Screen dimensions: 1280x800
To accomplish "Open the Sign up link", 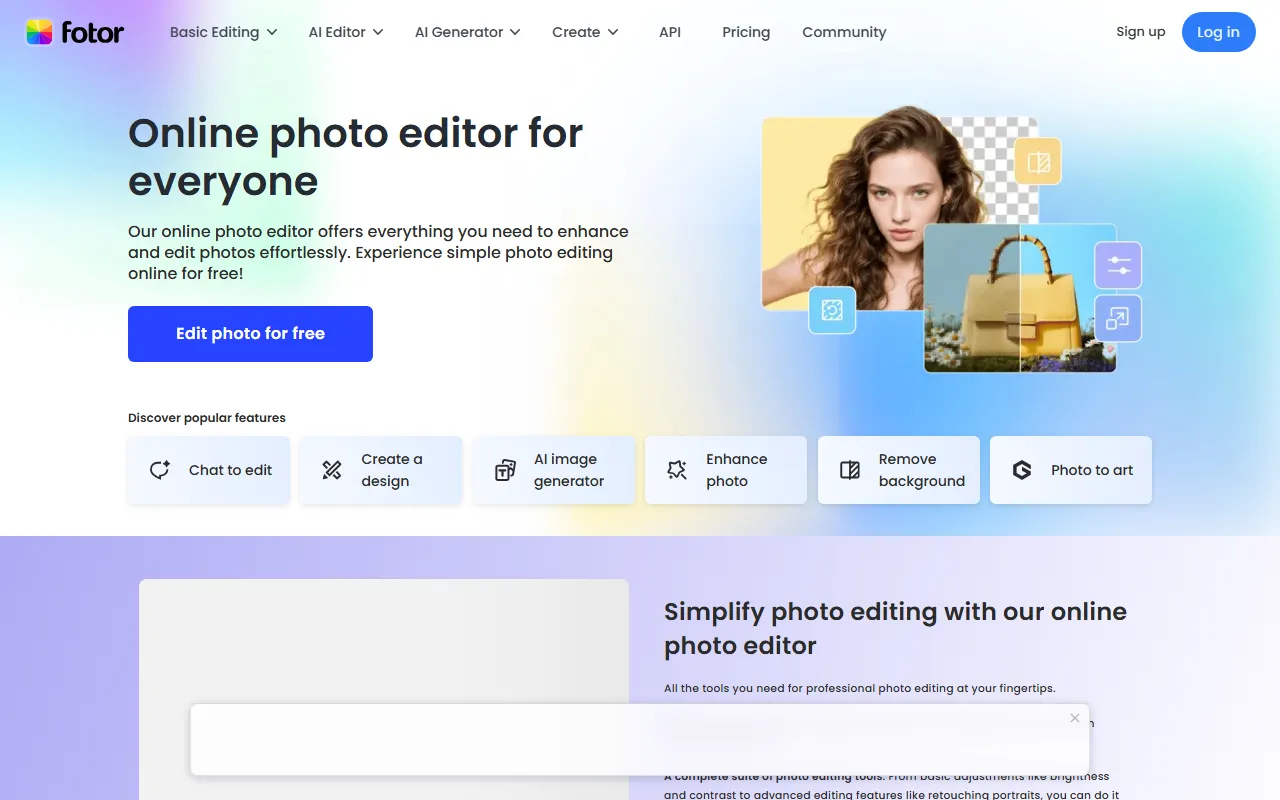I will [1140, 32].
